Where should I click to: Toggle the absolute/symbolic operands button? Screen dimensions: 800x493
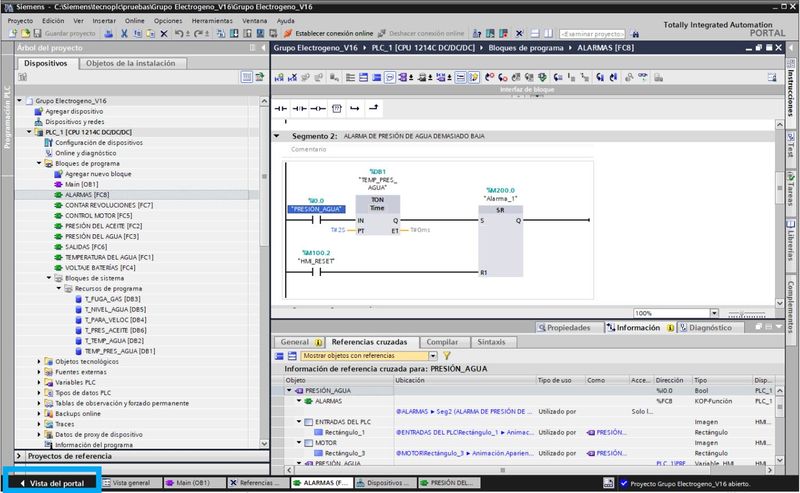403,78
